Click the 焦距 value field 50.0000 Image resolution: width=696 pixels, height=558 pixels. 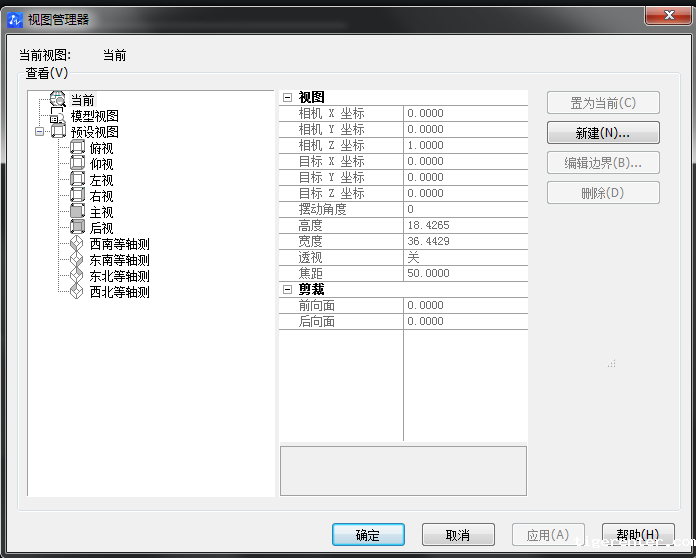[465, 274]
